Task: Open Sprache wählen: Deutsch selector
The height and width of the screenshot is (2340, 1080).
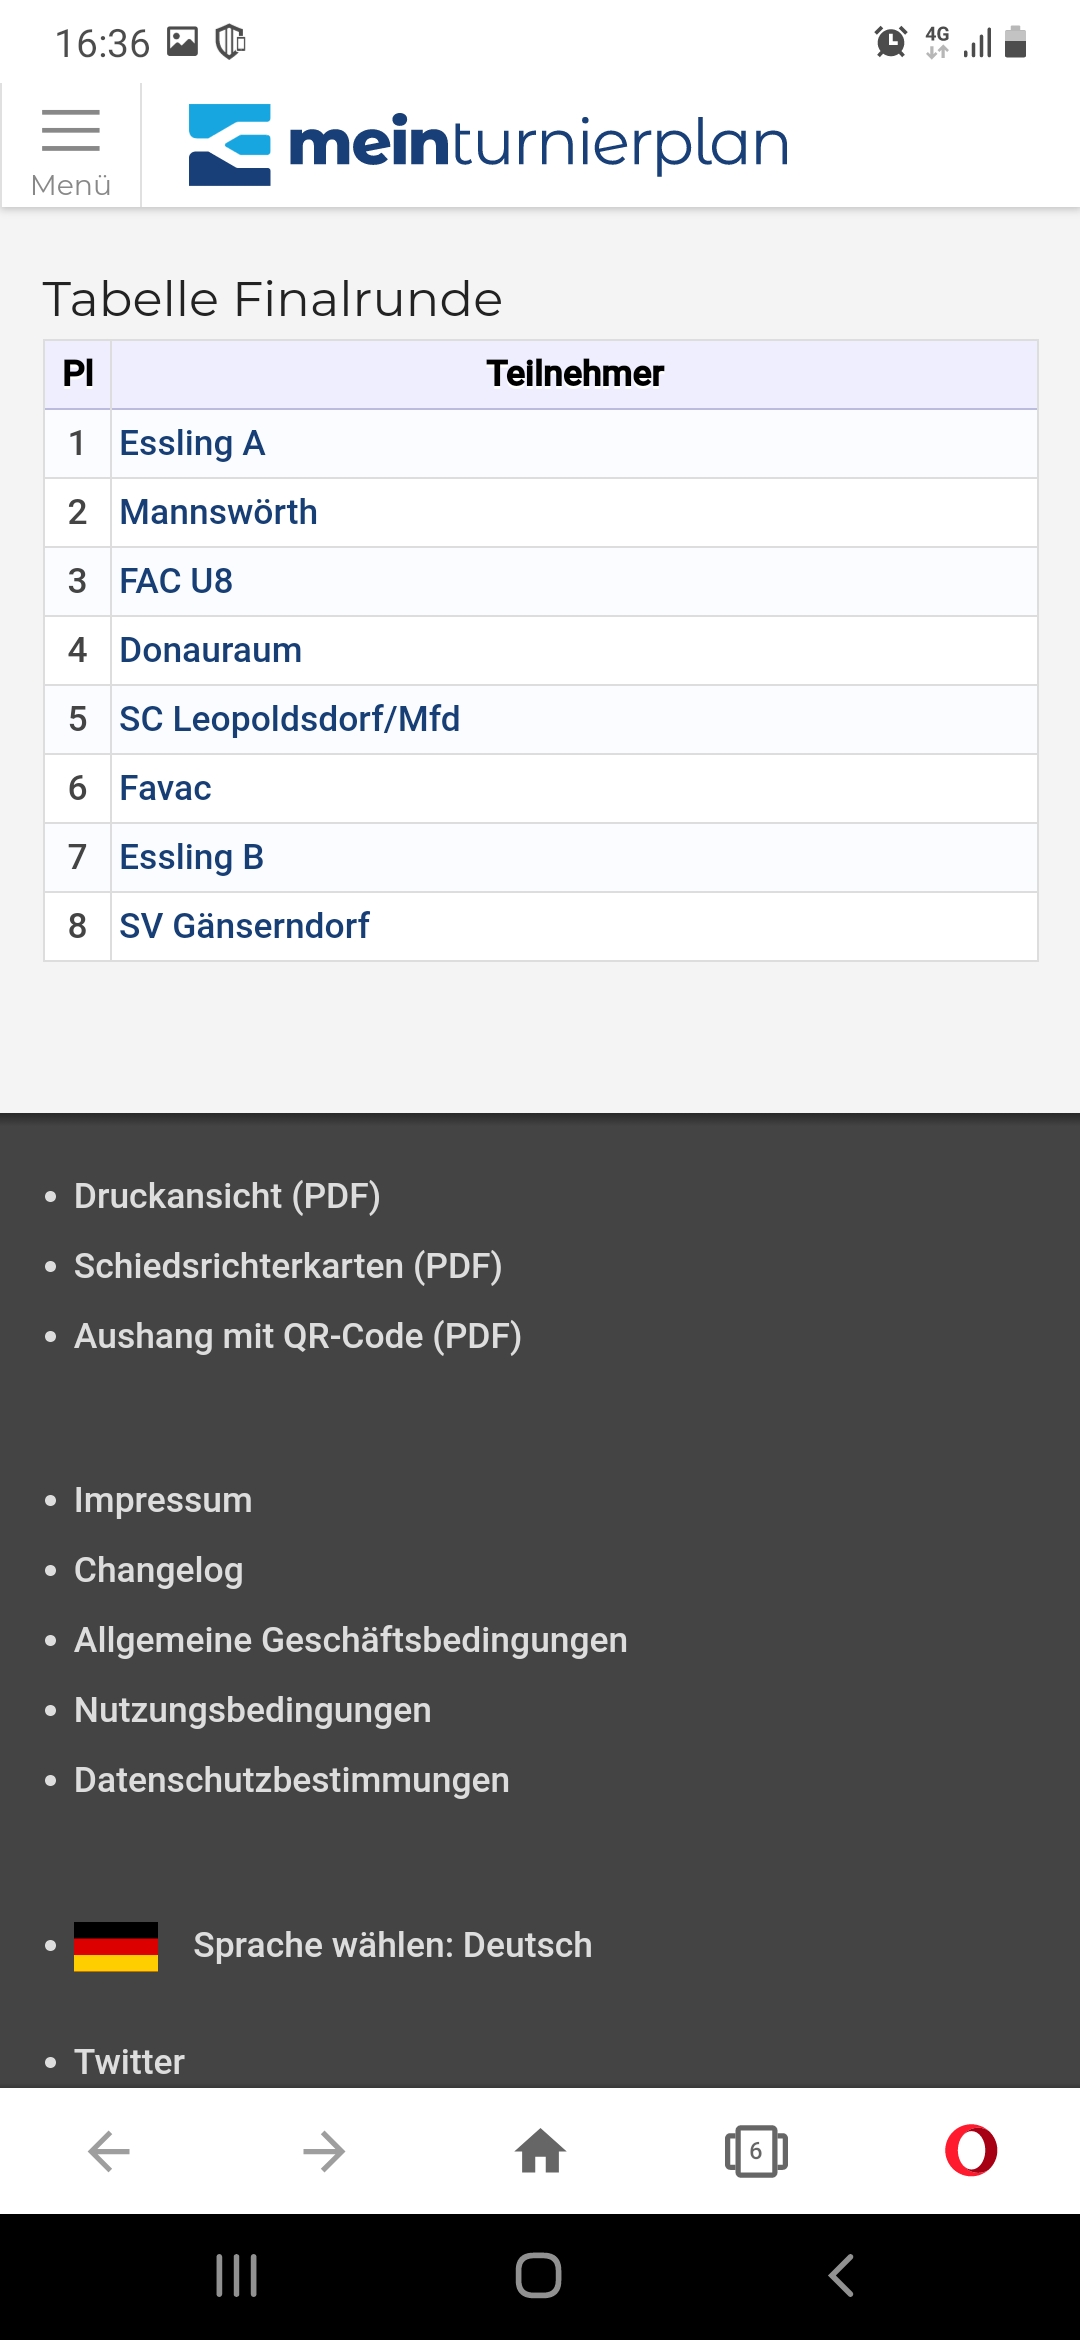Action: point(392,1945)
